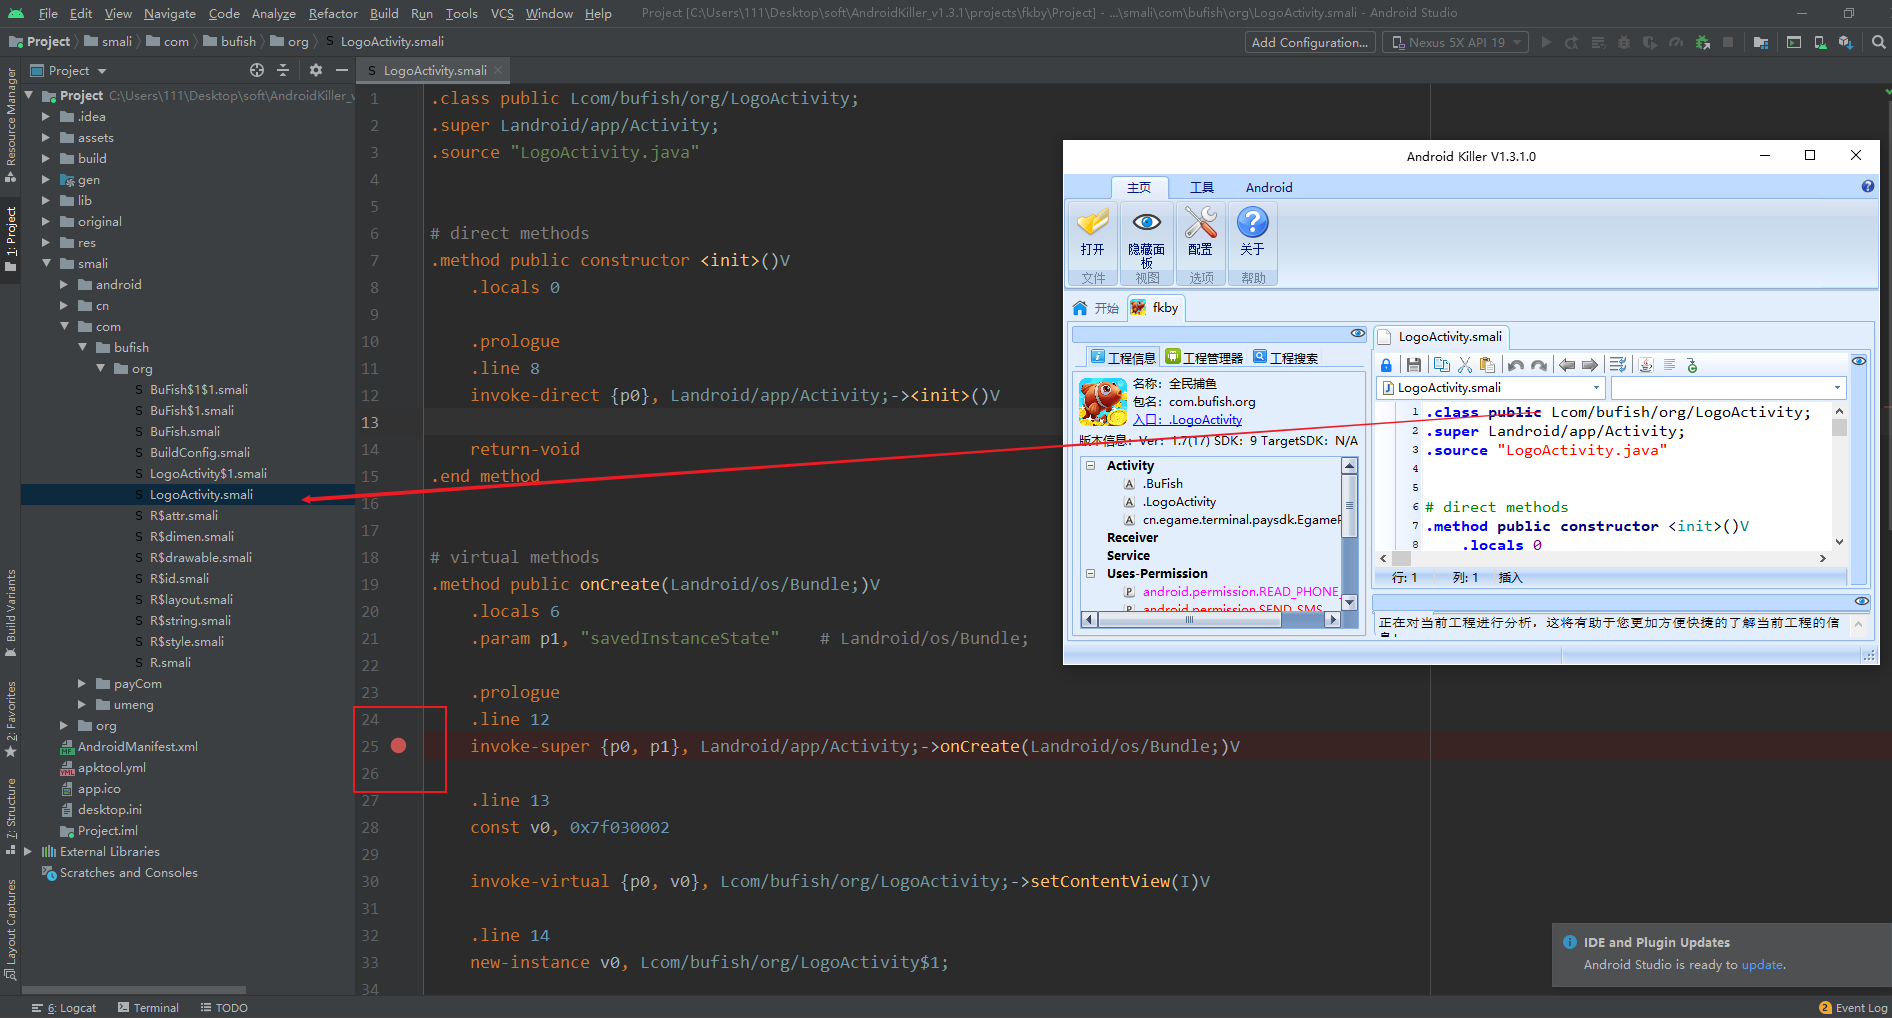Viewport: 1892px width, 1018px height.
Task: Click locate-in-tree target icon in Project panel
Action: click(257, 70)
